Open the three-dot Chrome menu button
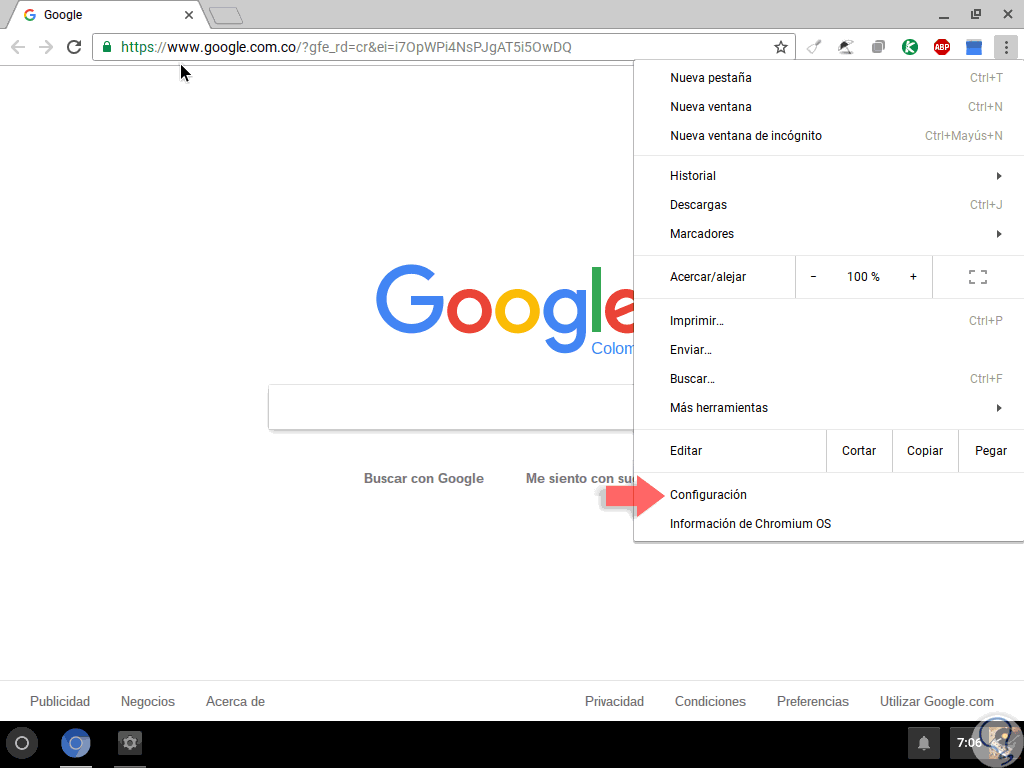Viewport: 1024px width, 768px height. tap(1006, 47)
